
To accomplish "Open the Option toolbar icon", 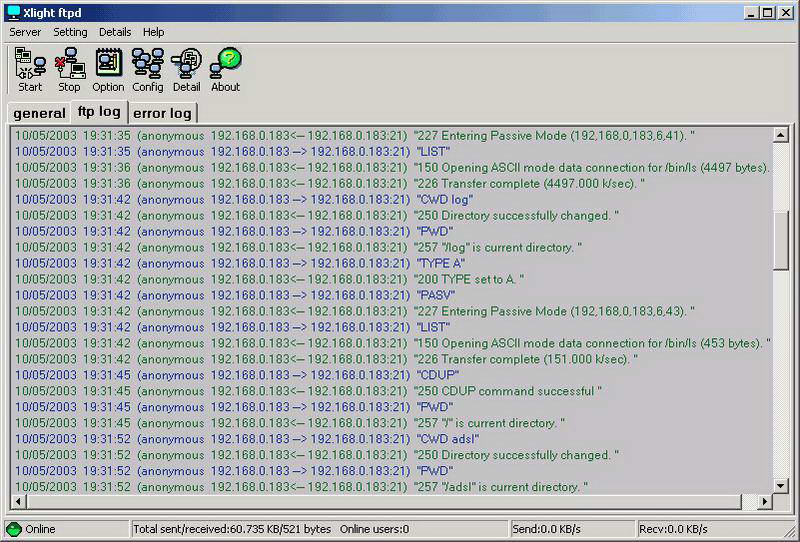I will tap(108, 70).
